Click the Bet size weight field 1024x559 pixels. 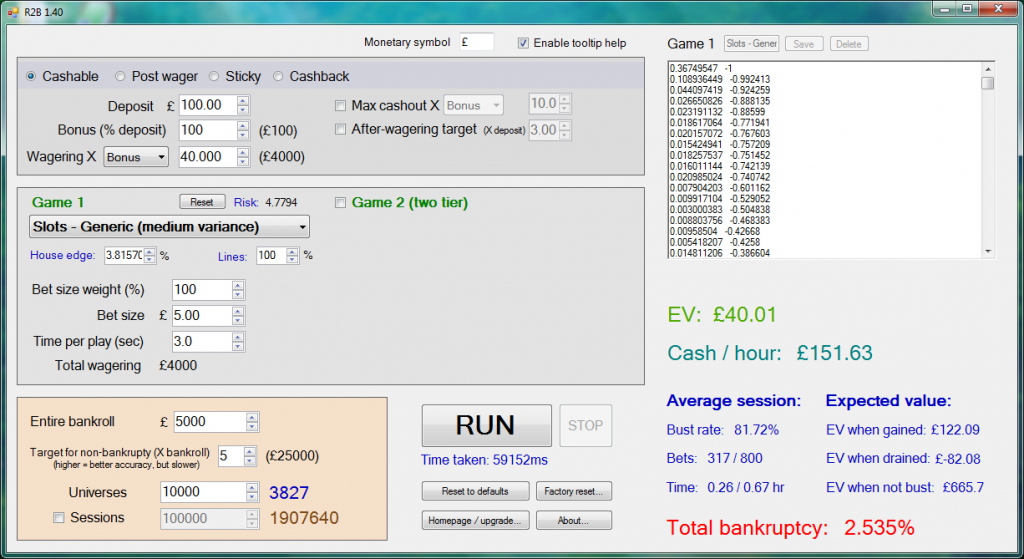[x=202, y=290]
